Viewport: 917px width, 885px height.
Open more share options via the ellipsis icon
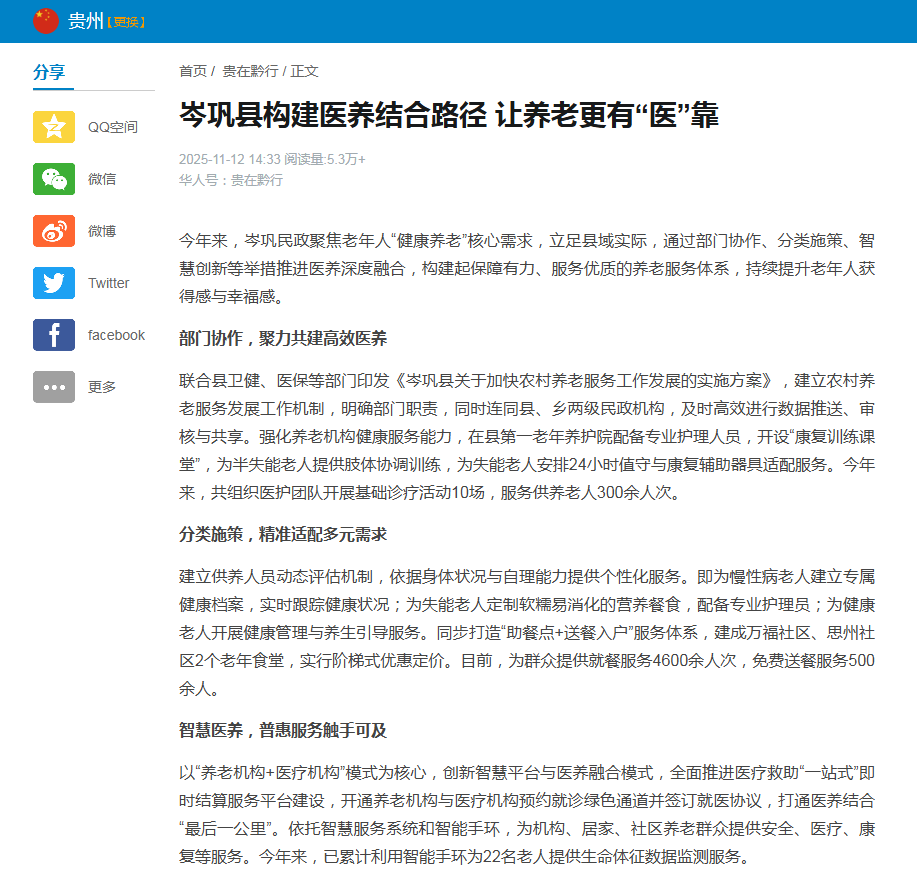(54, 387)
